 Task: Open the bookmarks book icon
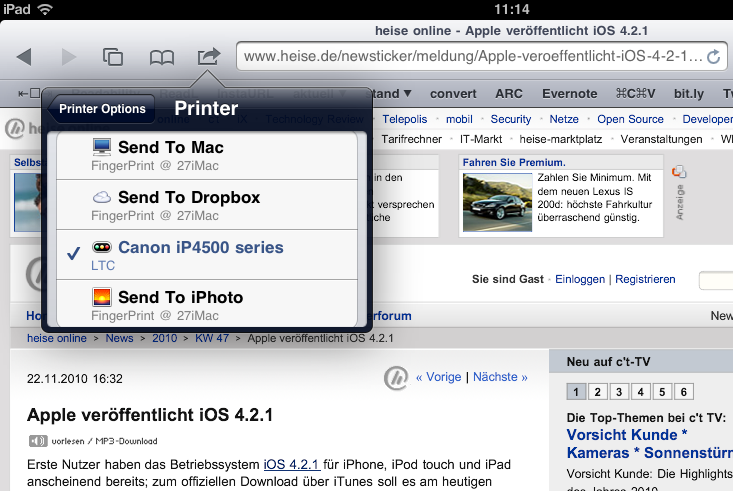(x=162, y=58)
